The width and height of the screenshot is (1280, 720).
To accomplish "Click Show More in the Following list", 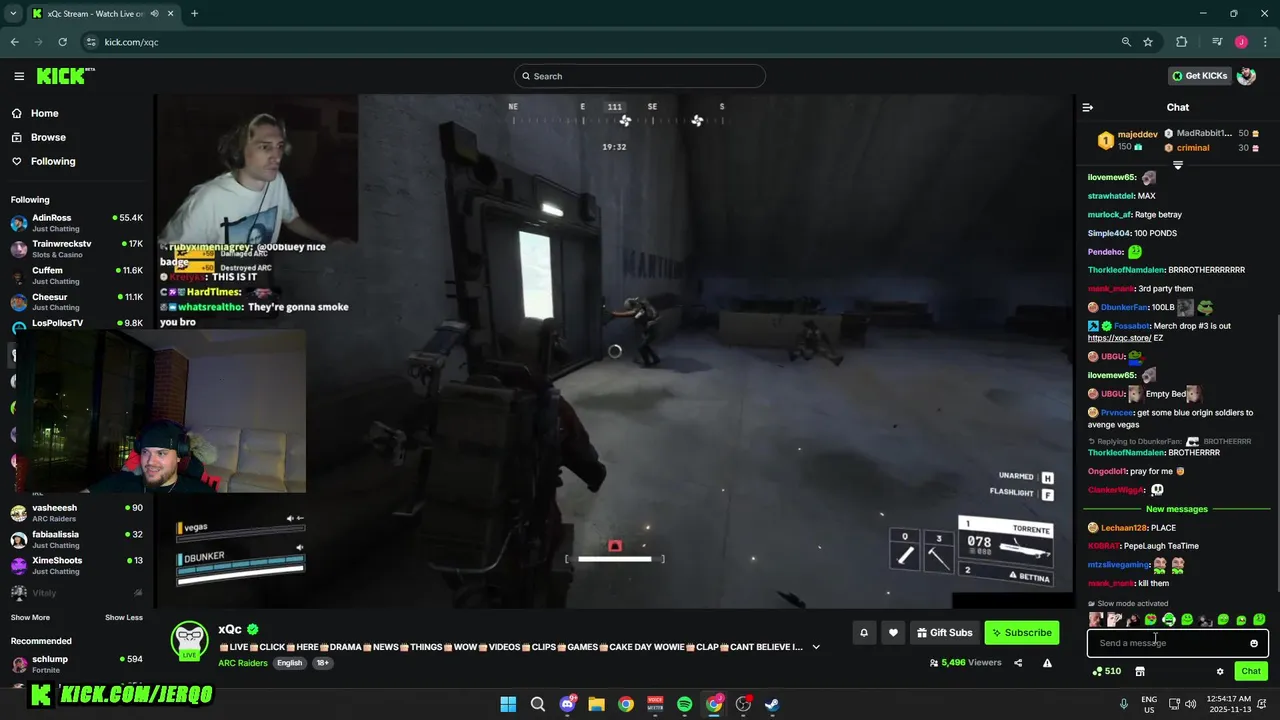I will click(x=30, y=617).
